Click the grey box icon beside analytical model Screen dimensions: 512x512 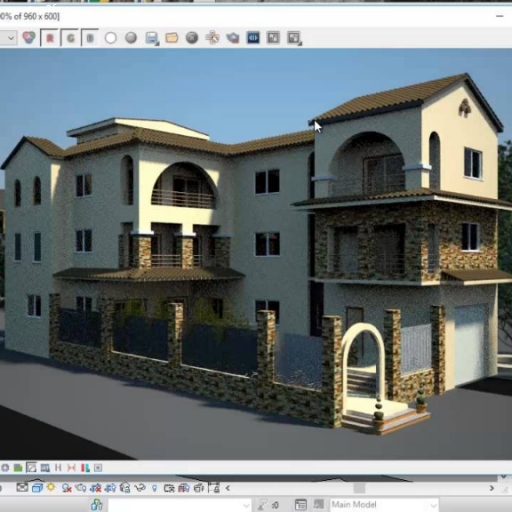coord(199,488)
